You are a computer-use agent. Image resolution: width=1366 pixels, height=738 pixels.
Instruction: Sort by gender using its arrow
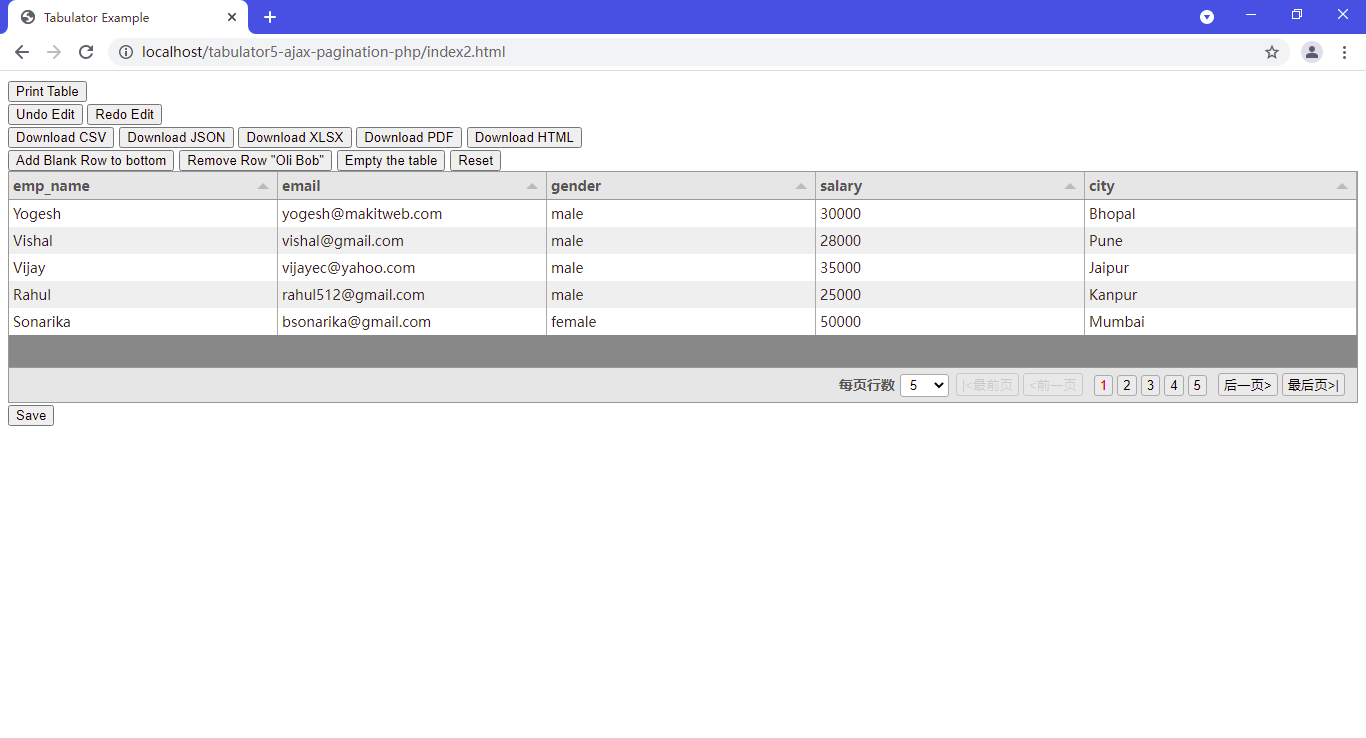click(801, 186)
